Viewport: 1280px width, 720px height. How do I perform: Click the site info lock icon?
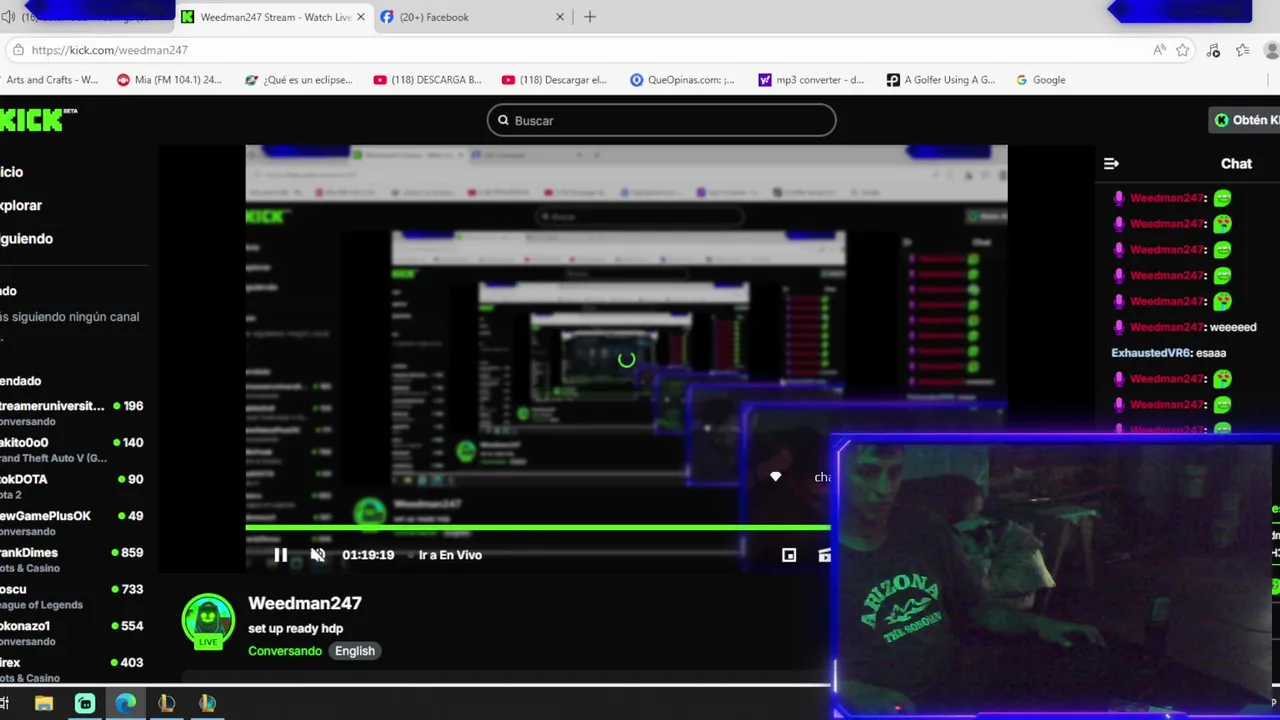tap(17, 50)
